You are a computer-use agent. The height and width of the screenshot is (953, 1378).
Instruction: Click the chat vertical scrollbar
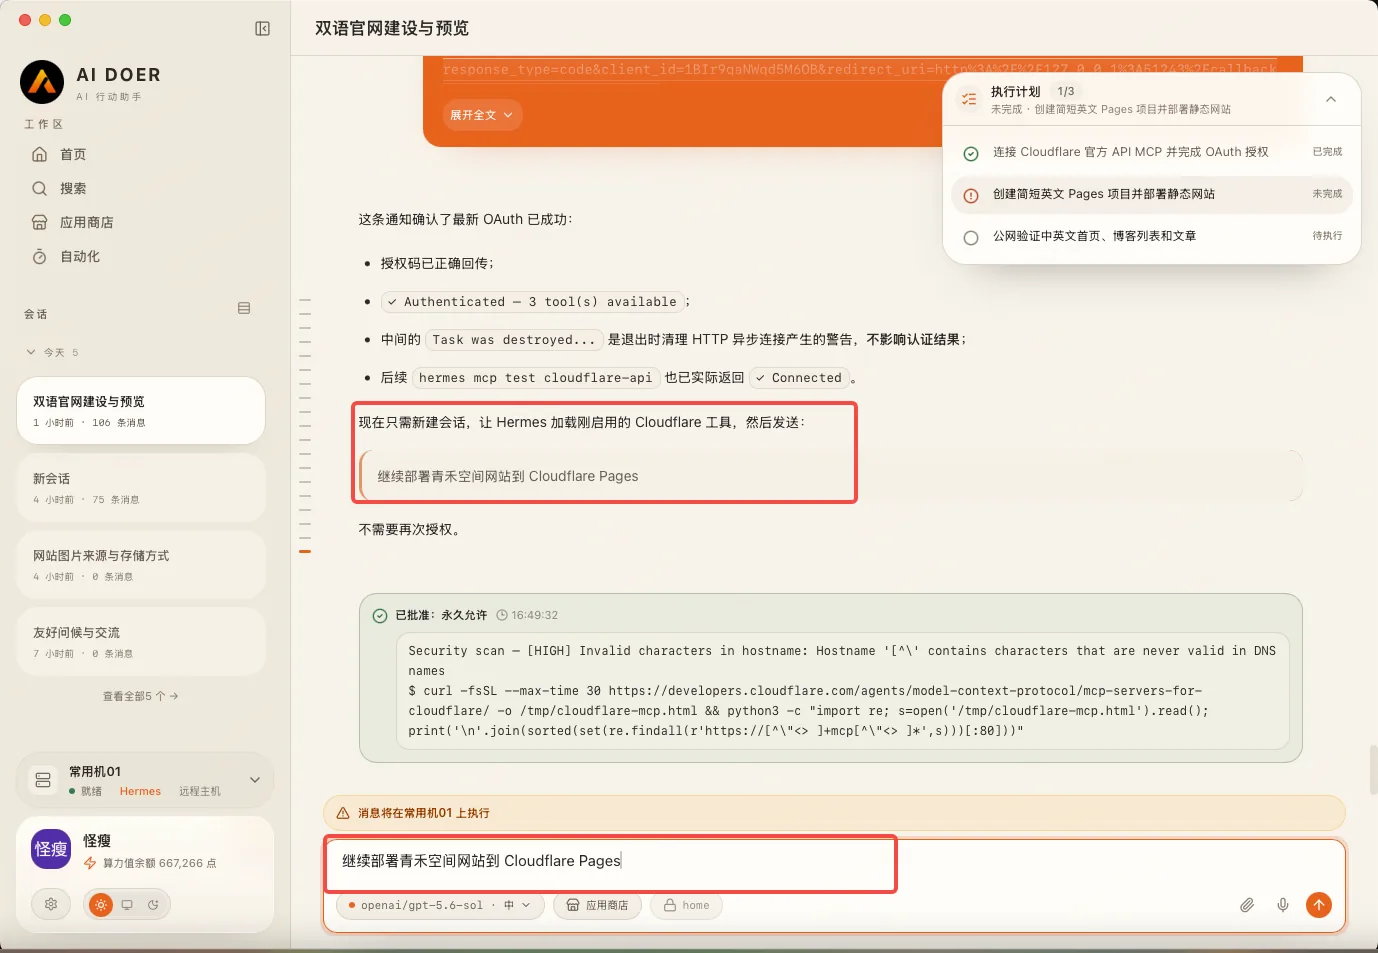[x=1373, y=769]
